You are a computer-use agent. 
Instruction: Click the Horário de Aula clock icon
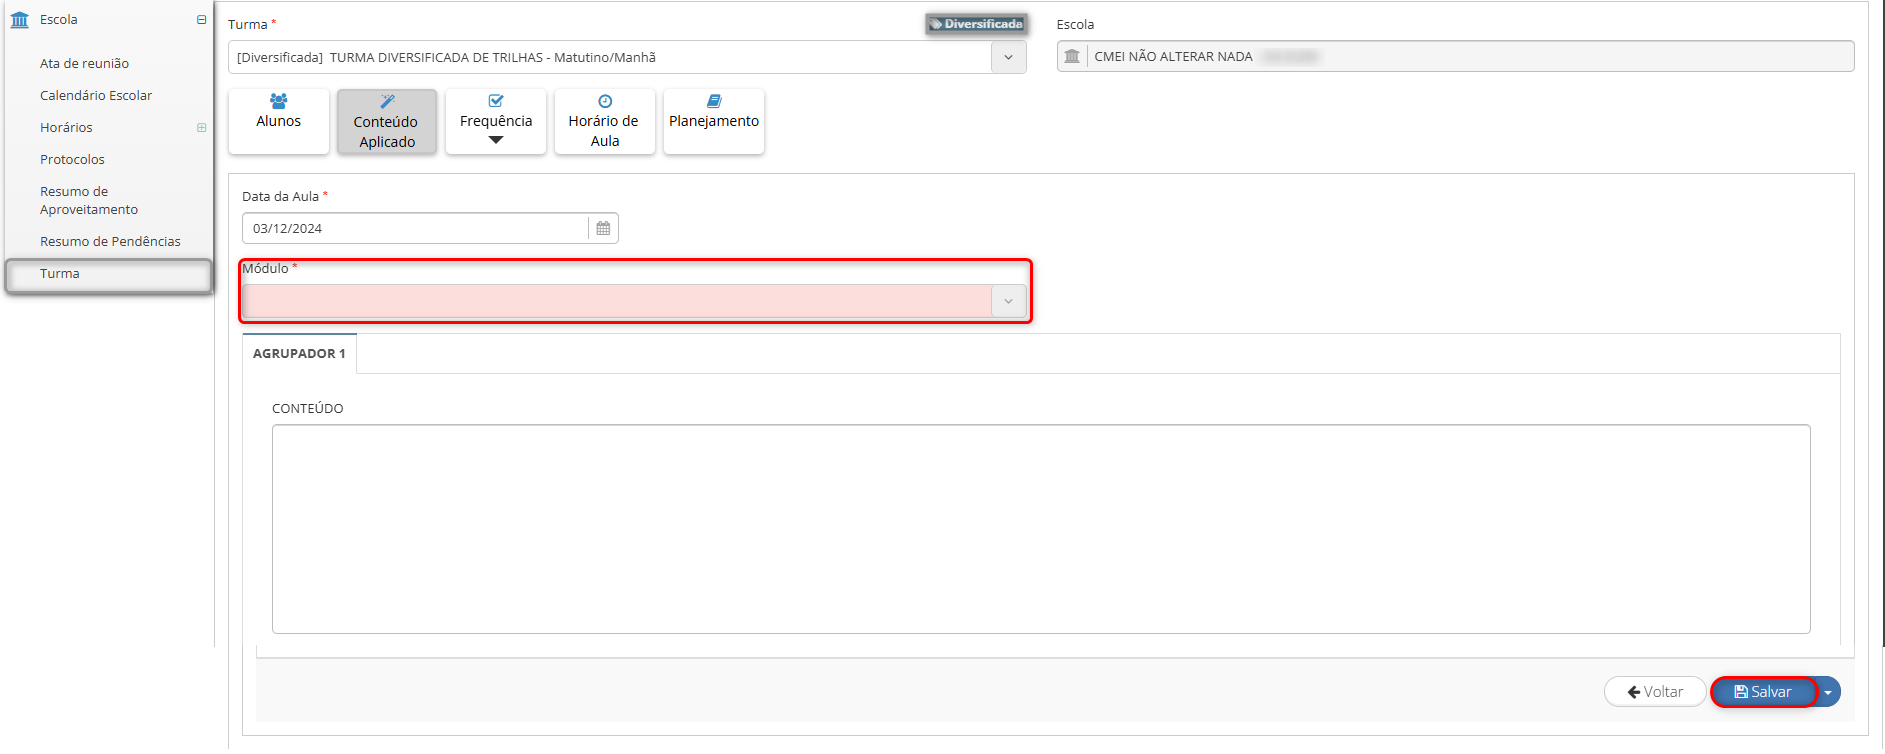point(605,101)
